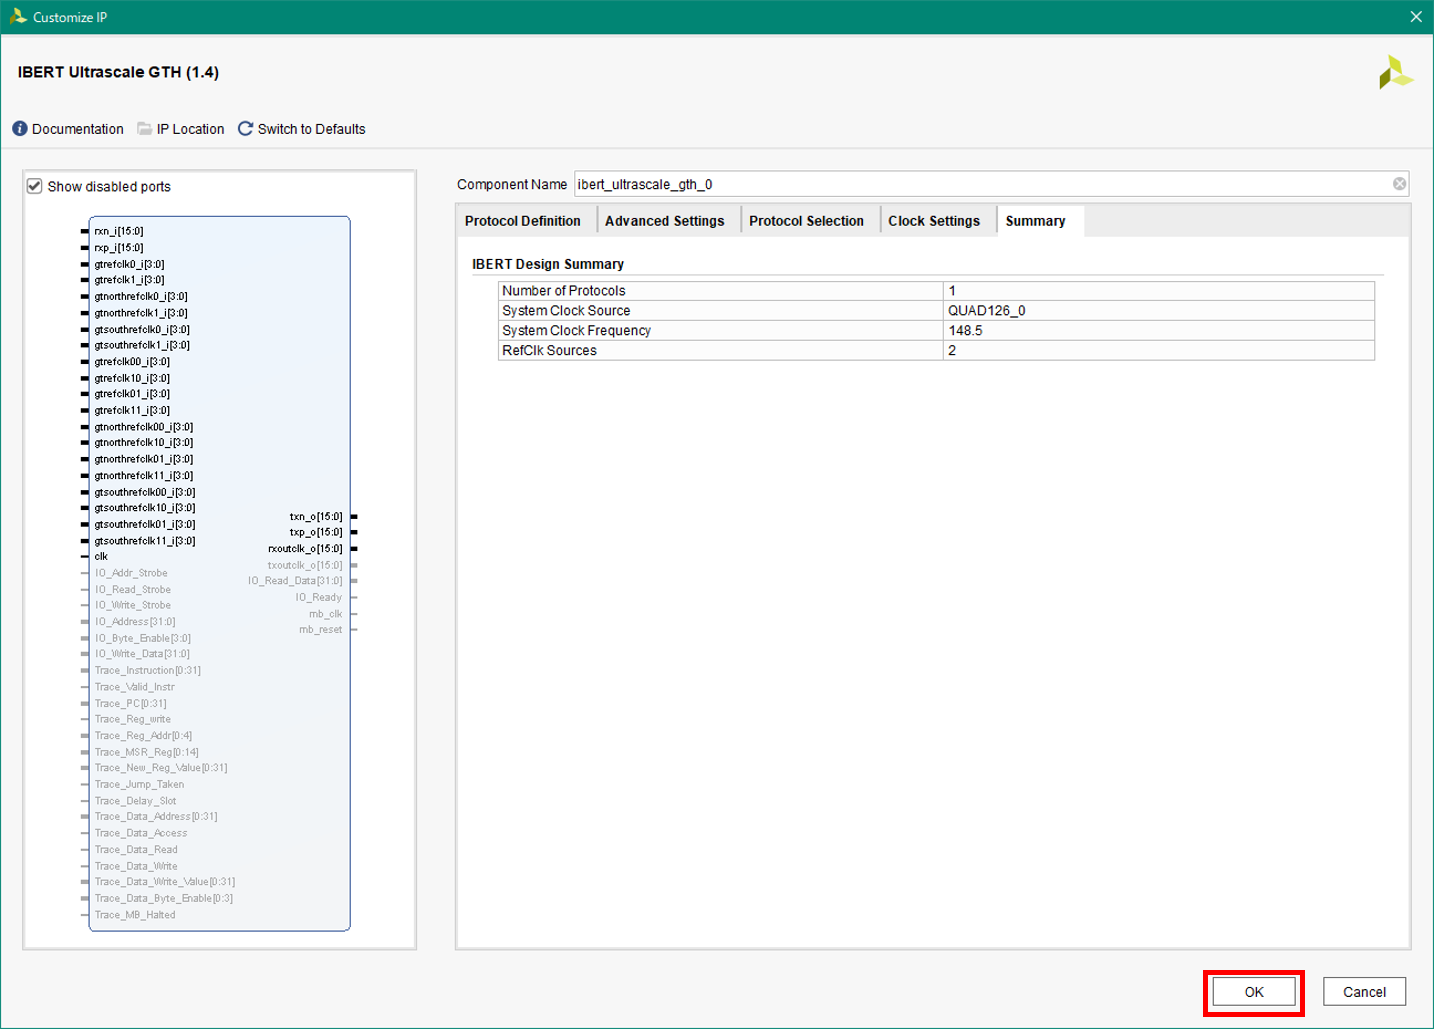Click the Trace_PC[0:31] port

pos(131,703)
